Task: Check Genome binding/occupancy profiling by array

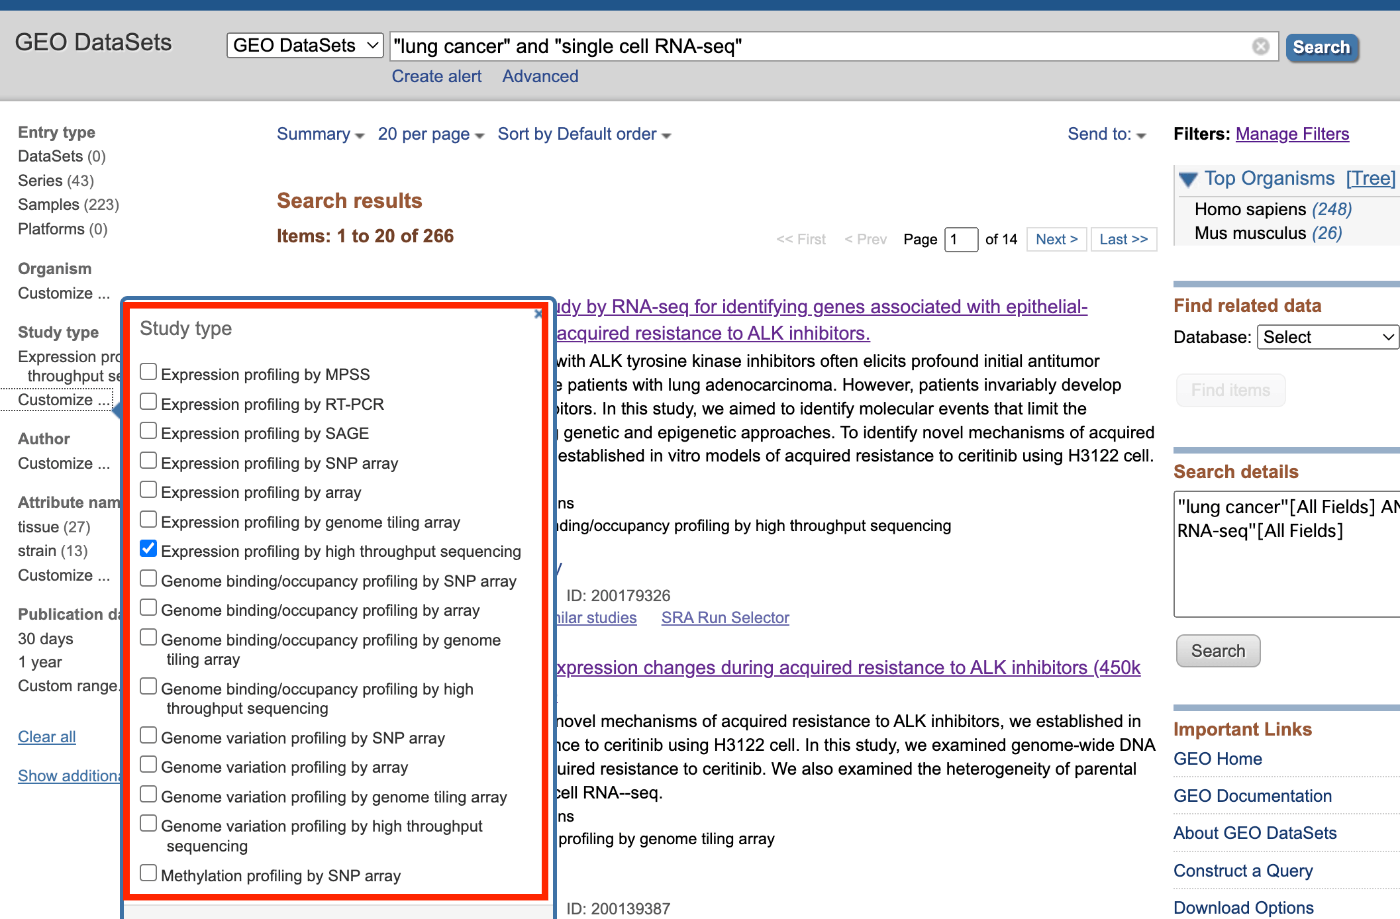Action: pyautogui.click(x=148, y=608)
